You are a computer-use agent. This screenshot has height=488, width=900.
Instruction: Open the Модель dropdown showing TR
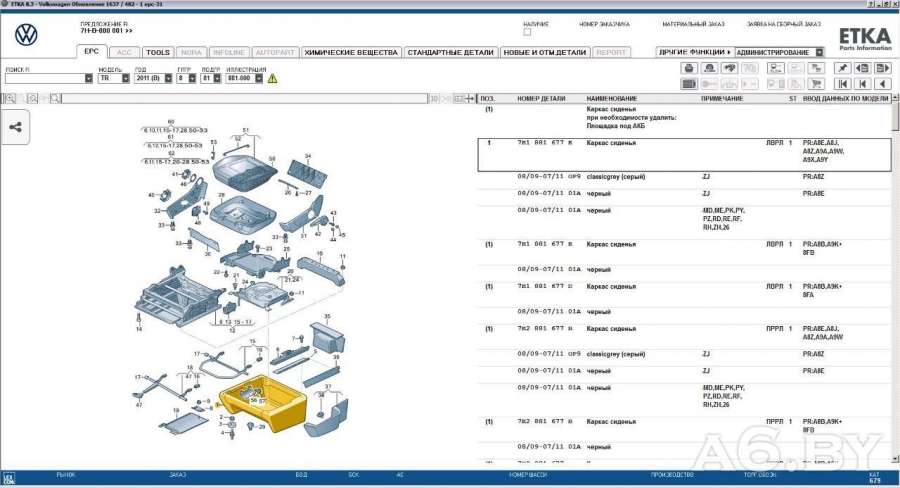[125, 78]
